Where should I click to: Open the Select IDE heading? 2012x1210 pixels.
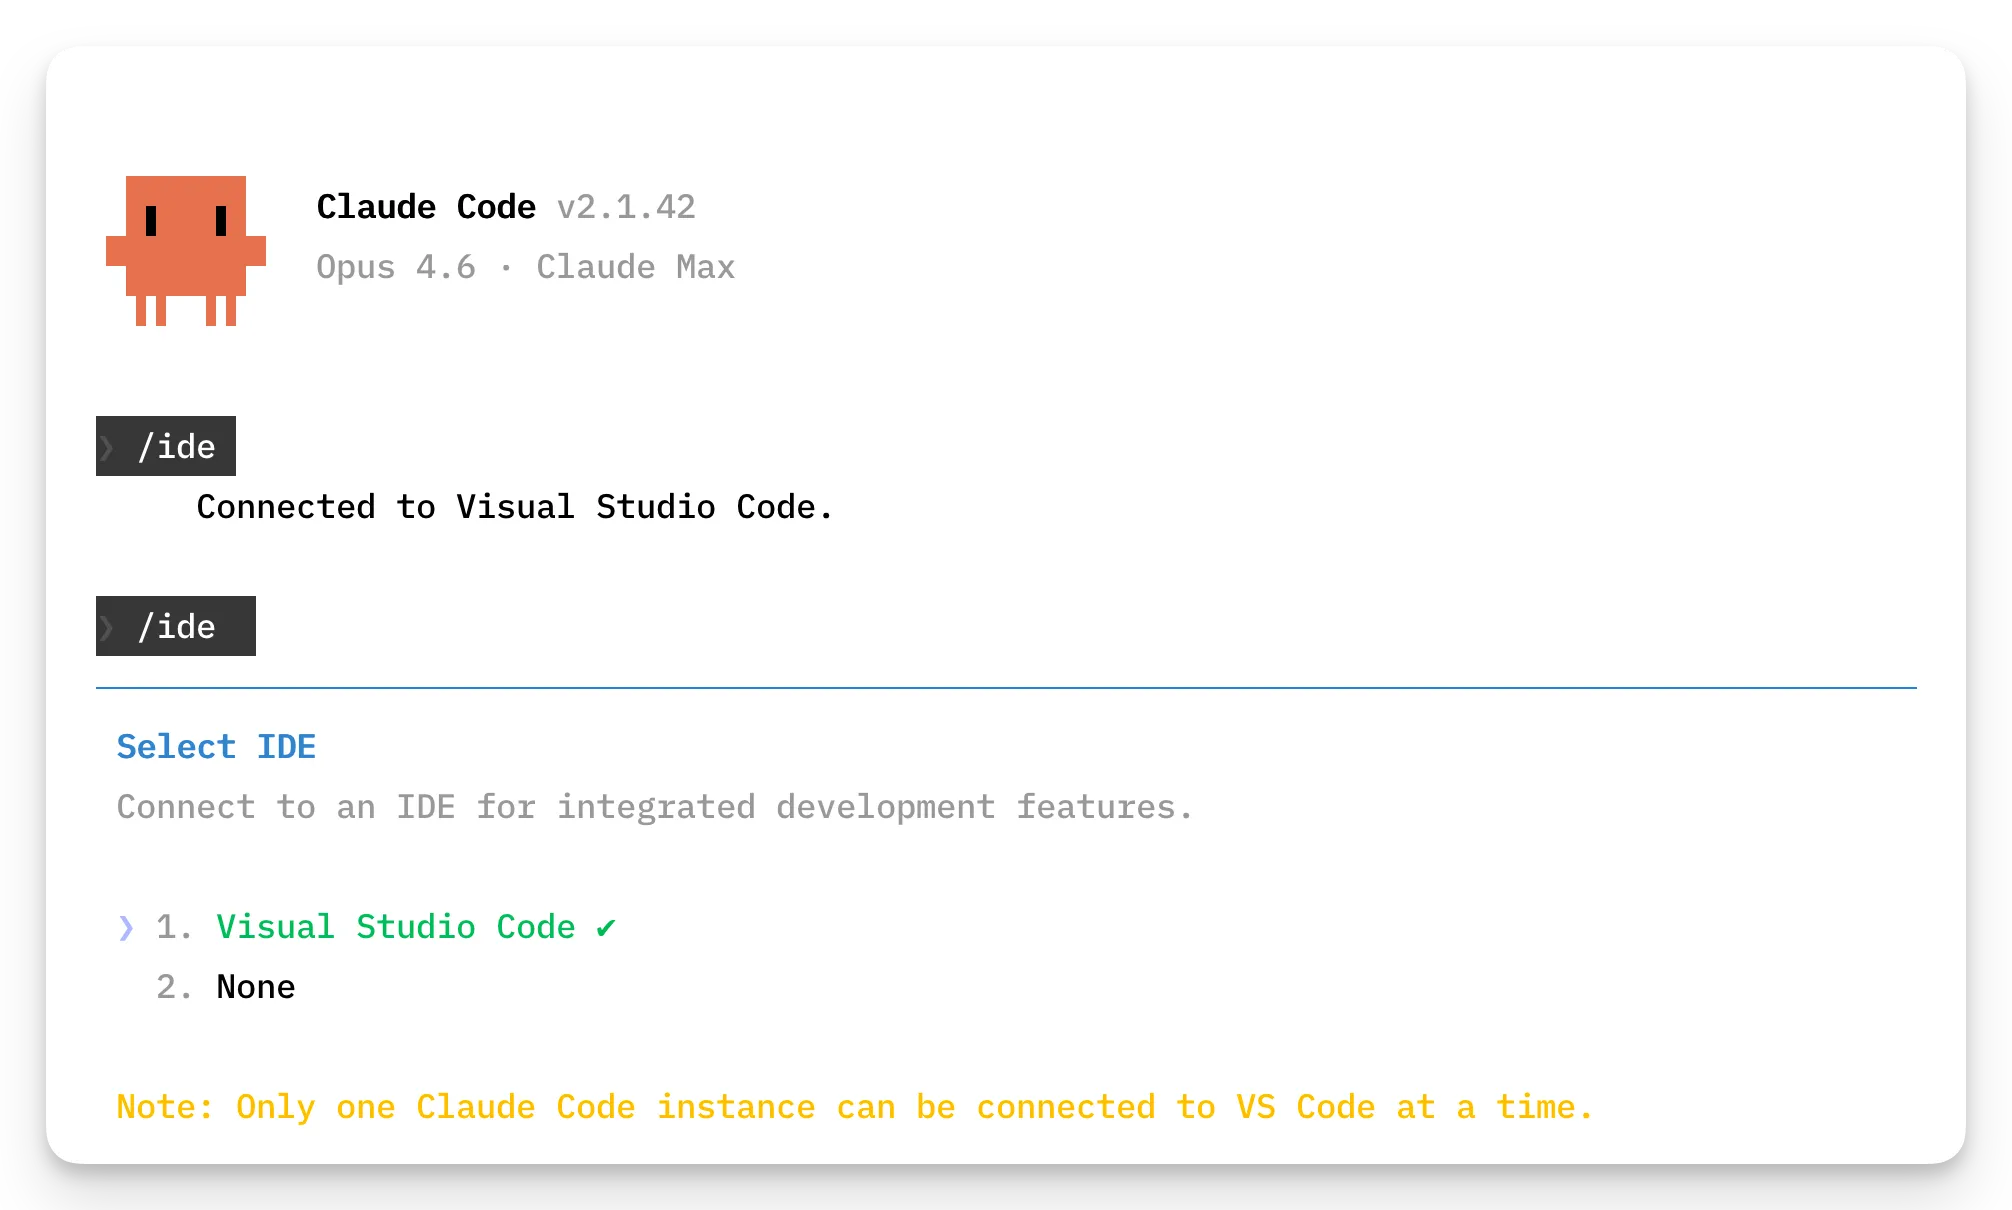[x=216, y=746]
